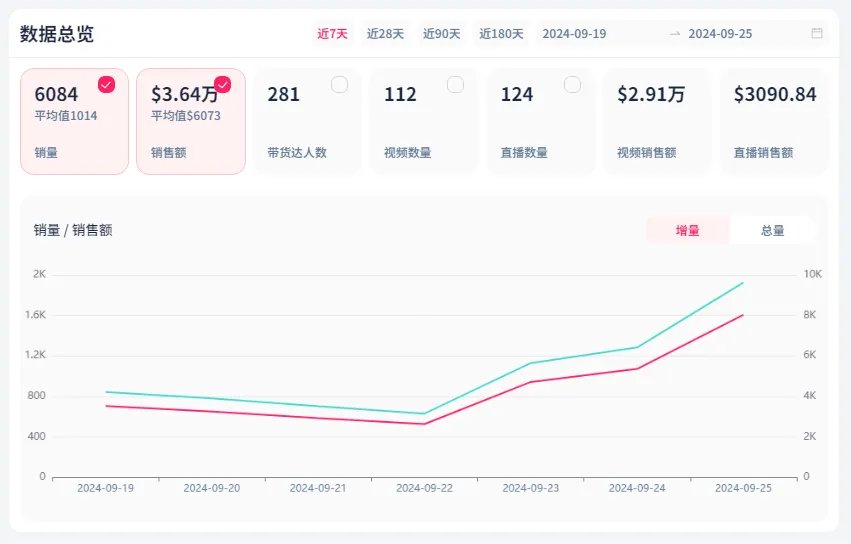851x544 pixels.
Task: Uncheck the 销量 metric checkbox
Action: [106, 85]
